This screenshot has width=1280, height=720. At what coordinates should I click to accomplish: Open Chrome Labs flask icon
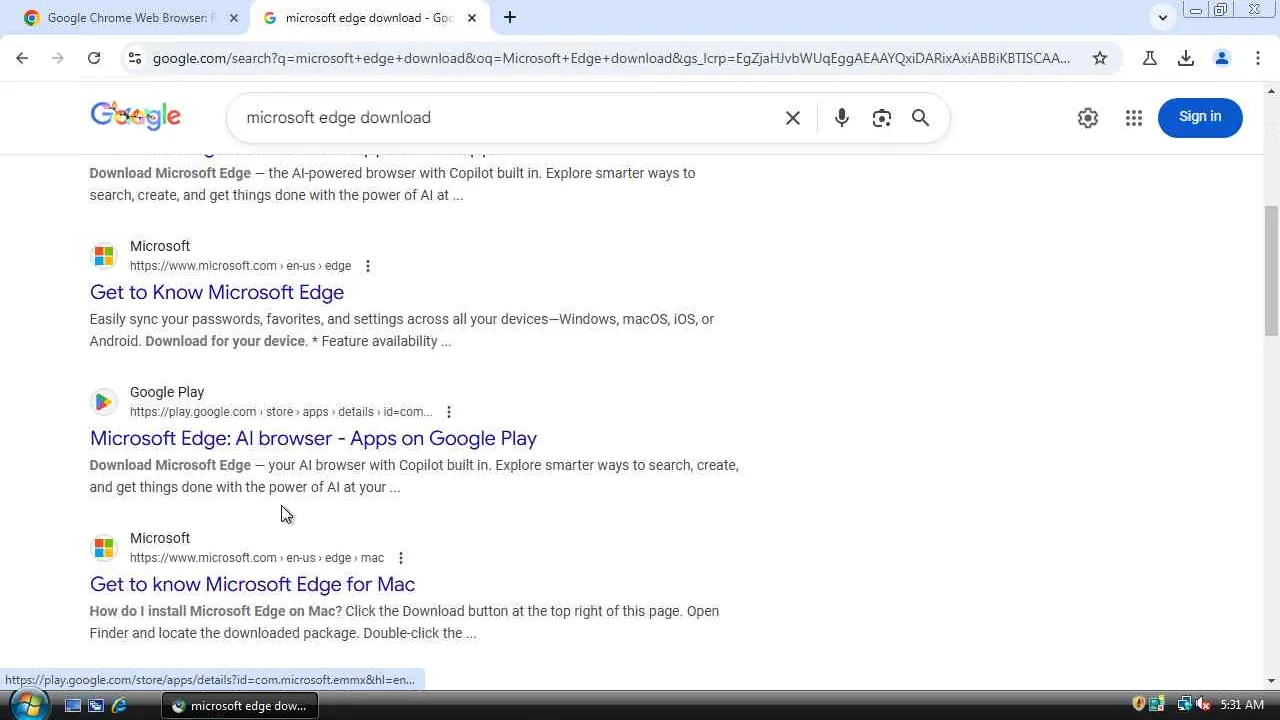pyautogui.click(x=1150, y=58)
